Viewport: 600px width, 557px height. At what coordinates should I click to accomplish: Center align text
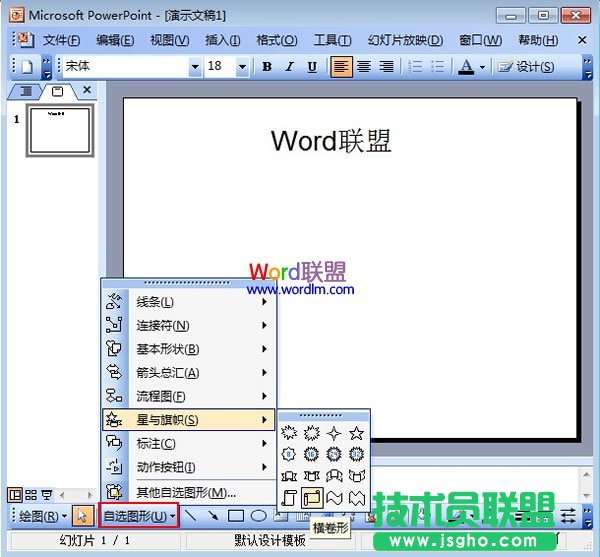[x=364, y=67]
